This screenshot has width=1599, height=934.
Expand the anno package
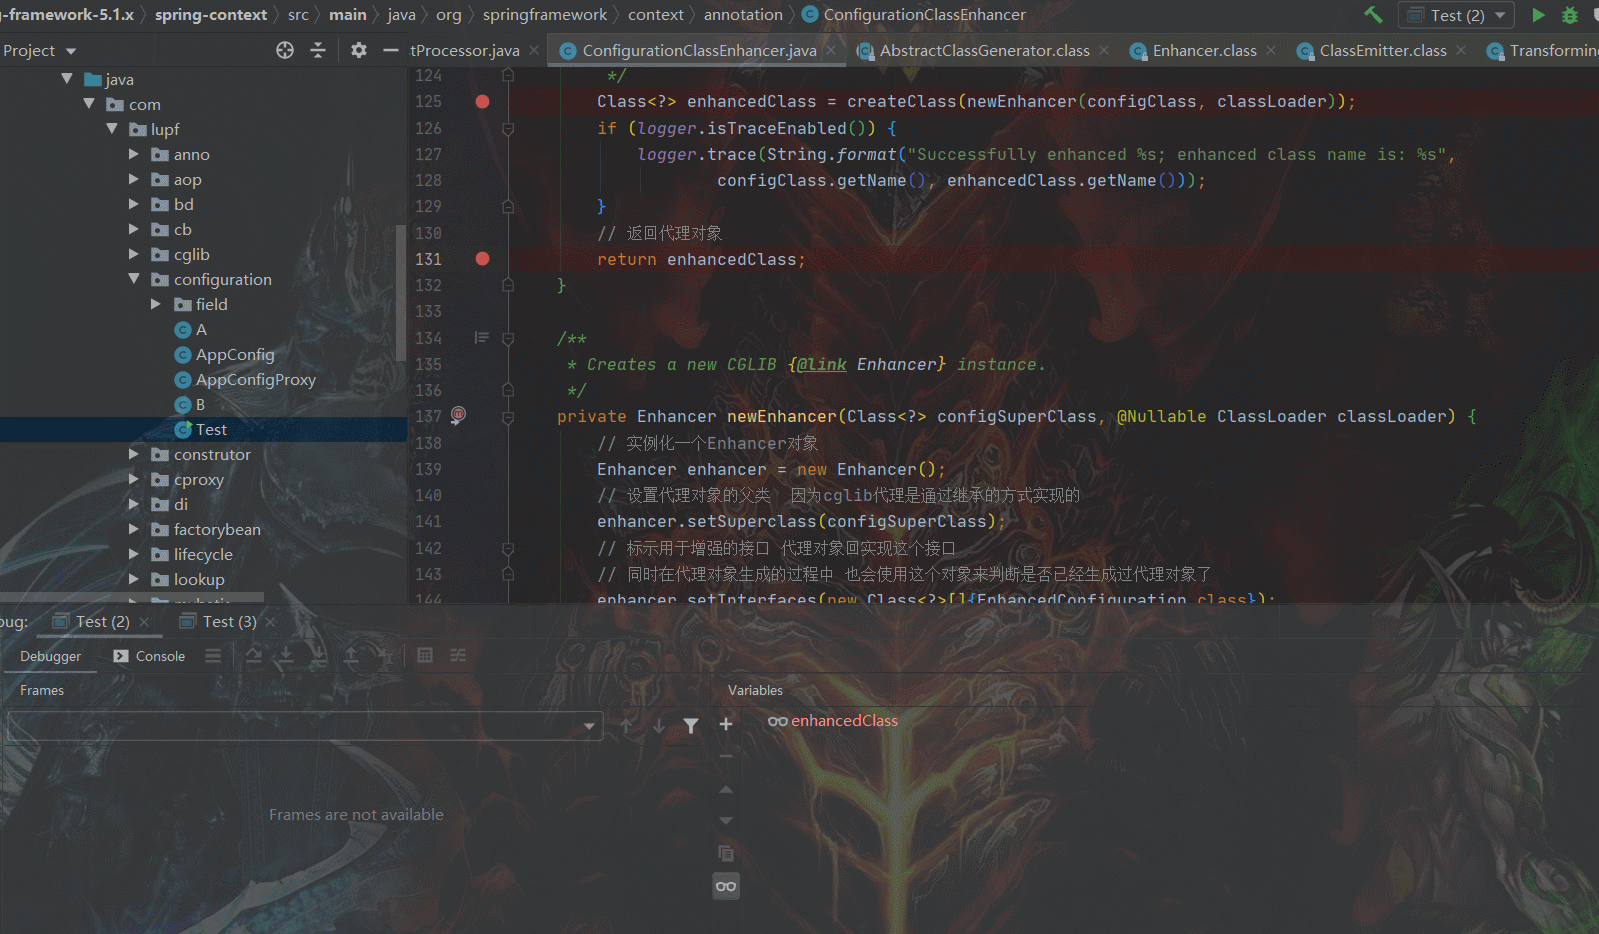pos(134,154)
